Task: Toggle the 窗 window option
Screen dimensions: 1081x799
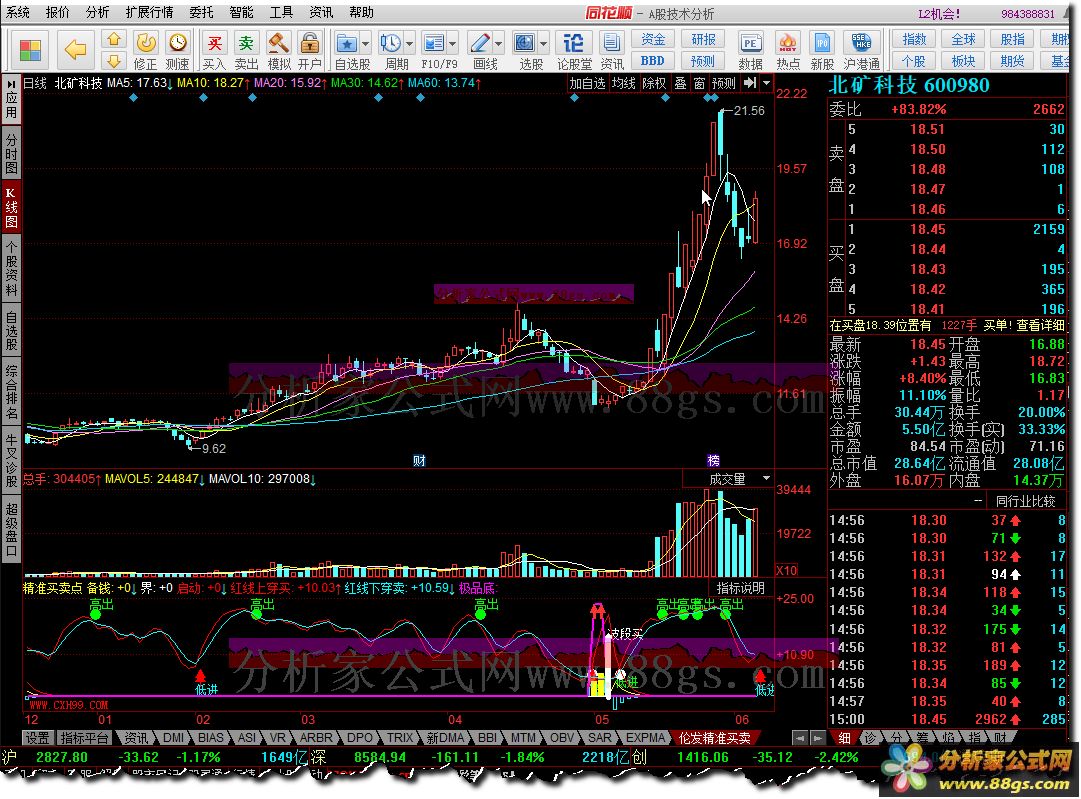Action: [x=700, y=83]
